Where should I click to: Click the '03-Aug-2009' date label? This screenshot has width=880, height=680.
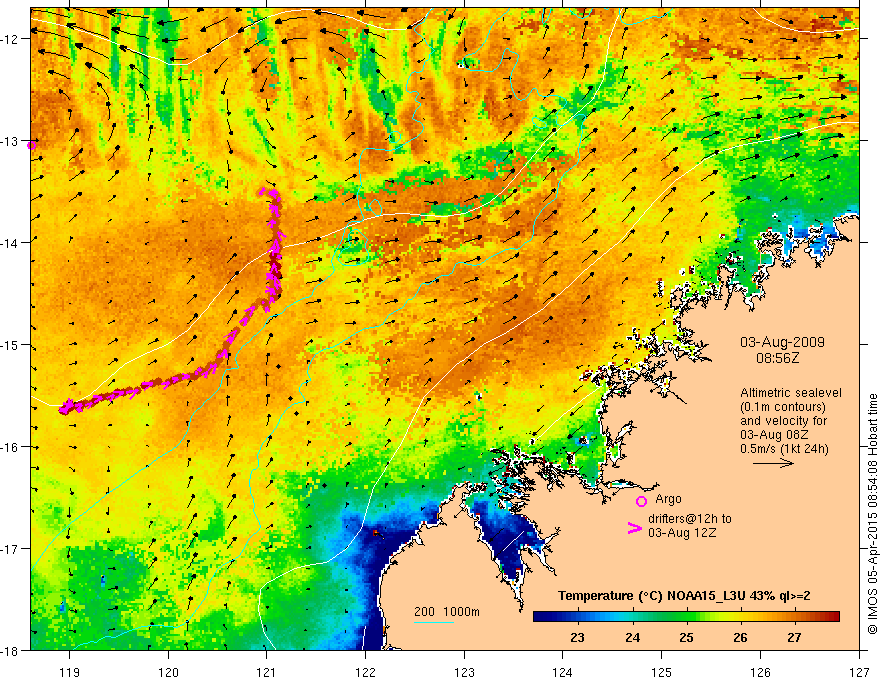(x=782, y=342)
